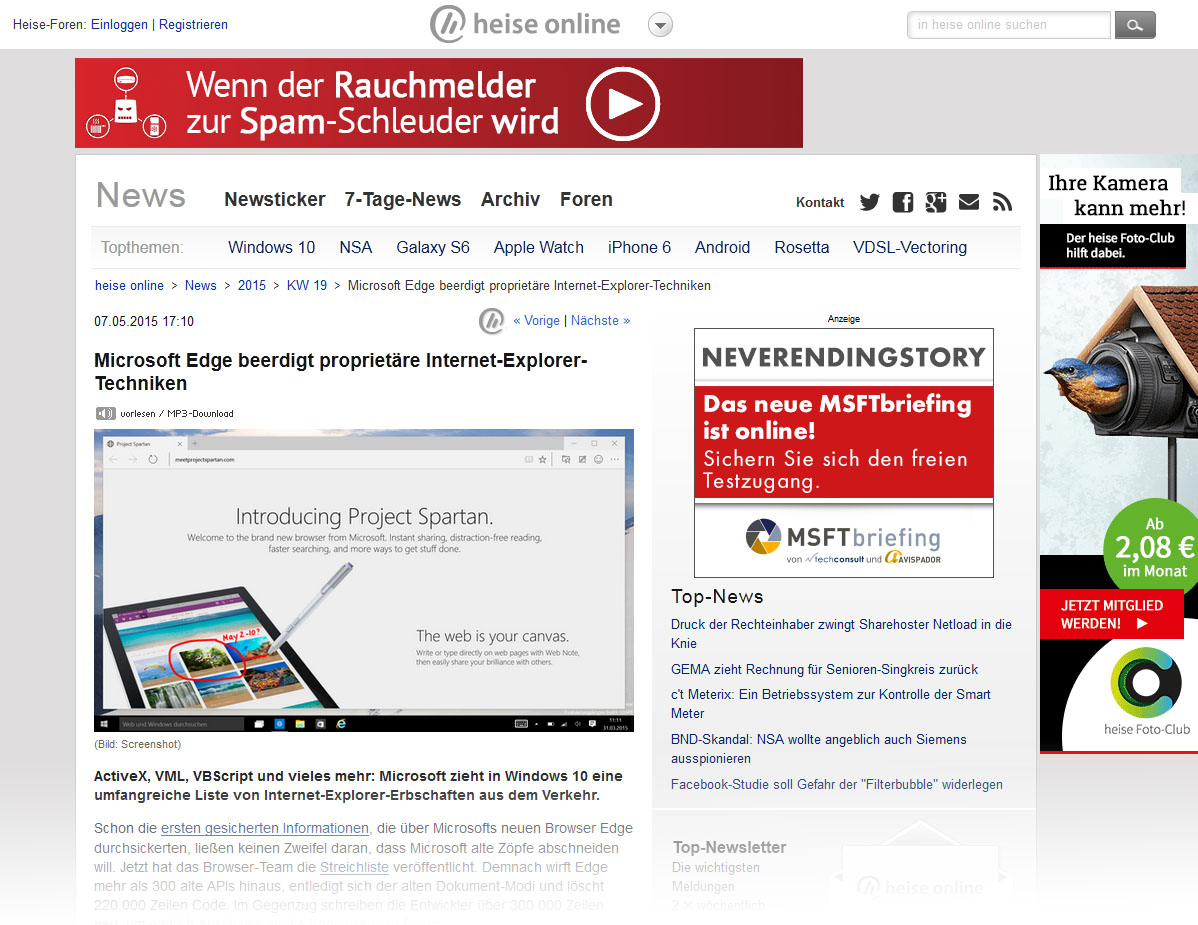Go to the Vorige article
The image size is (1198, 925).
536,321
